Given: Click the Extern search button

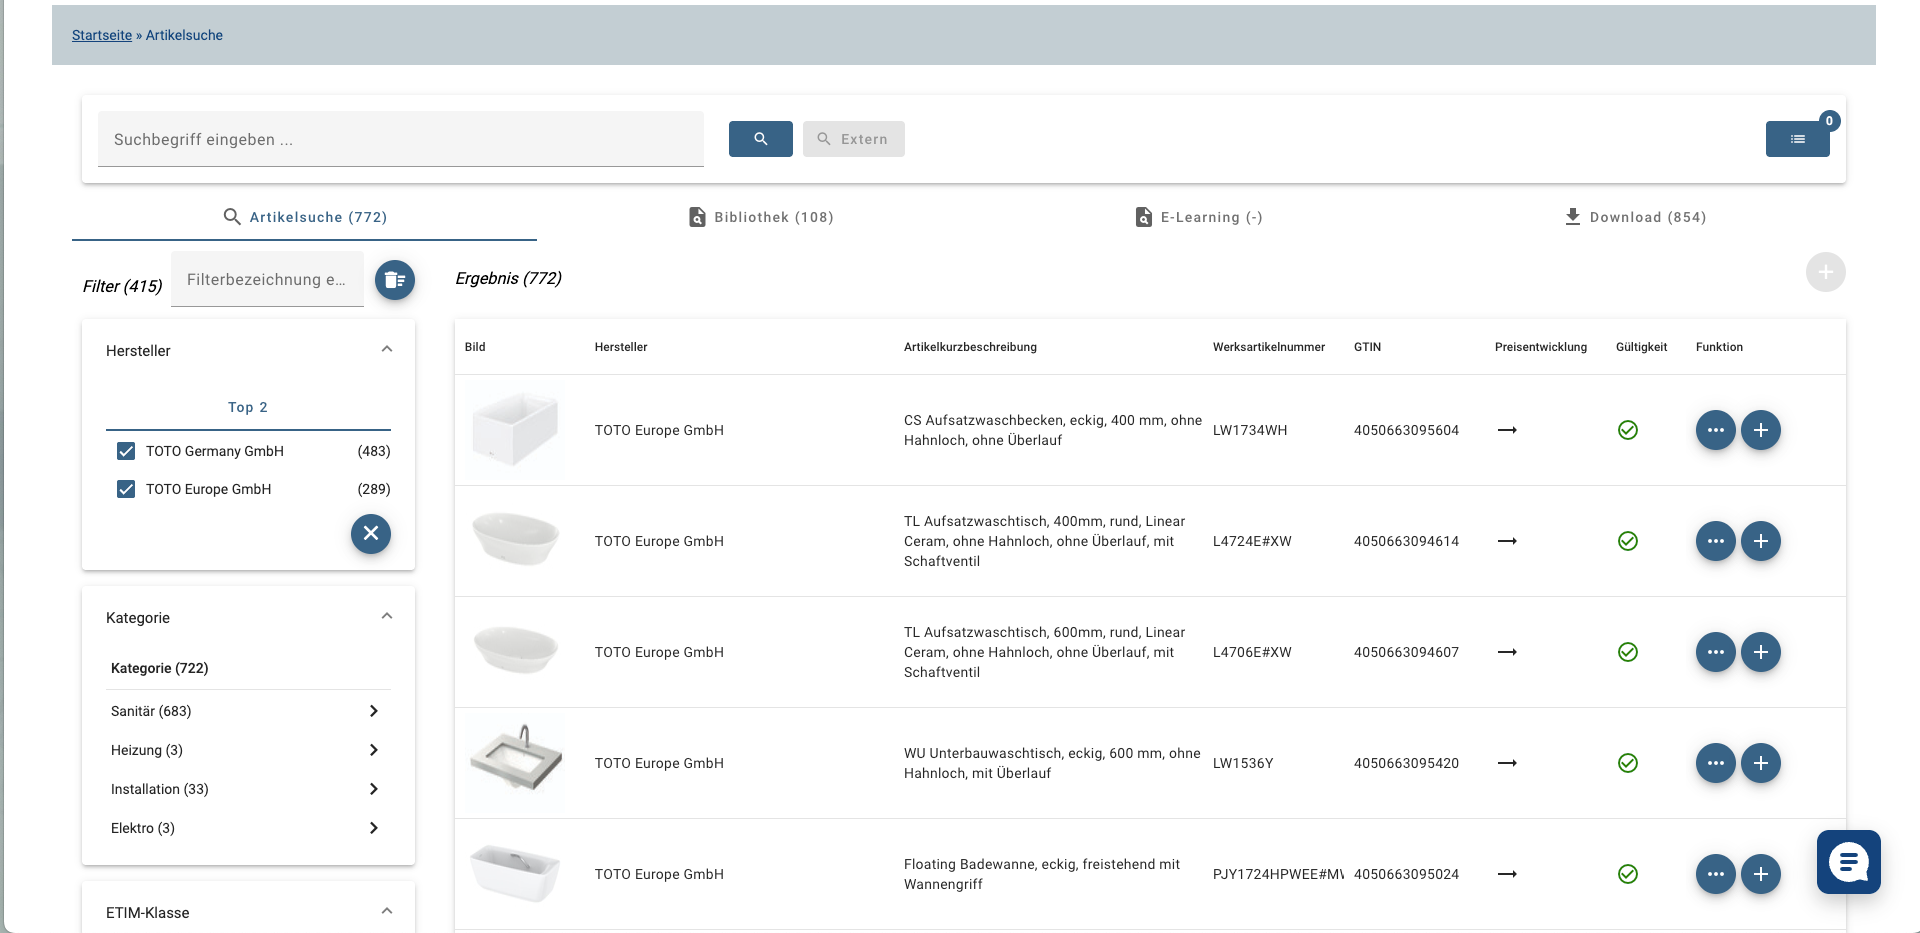Looking at the screenshot, I should pyautogui.click(x=853, y=139).
